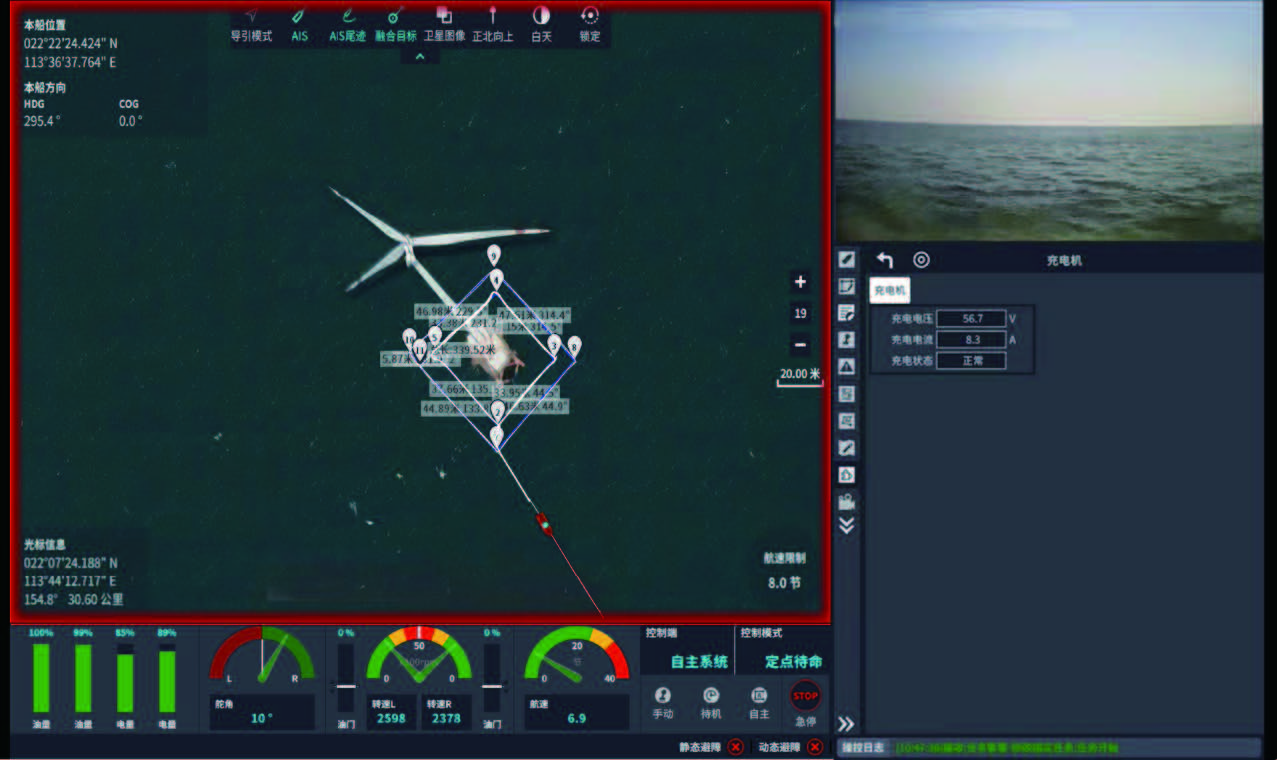Zoom in the map with plus button

pos(800,282)
